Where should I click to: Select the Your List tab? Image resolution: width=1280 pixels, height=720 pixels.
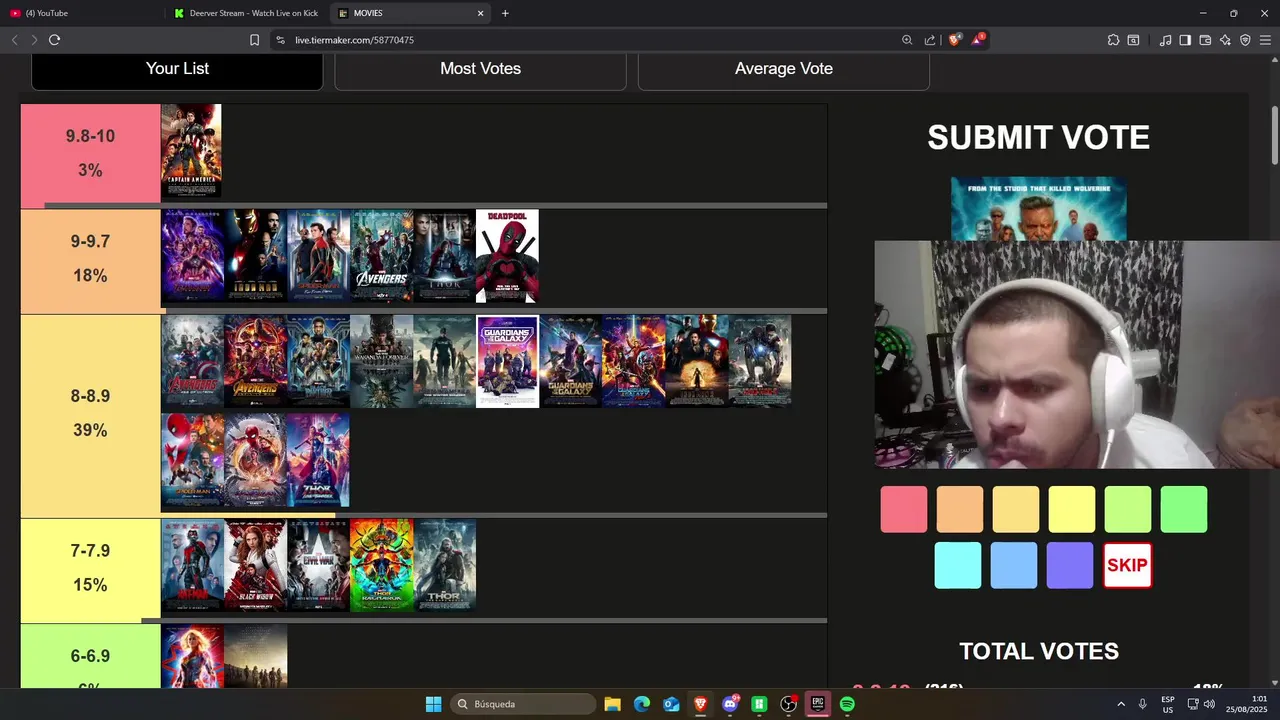(177, 69)
